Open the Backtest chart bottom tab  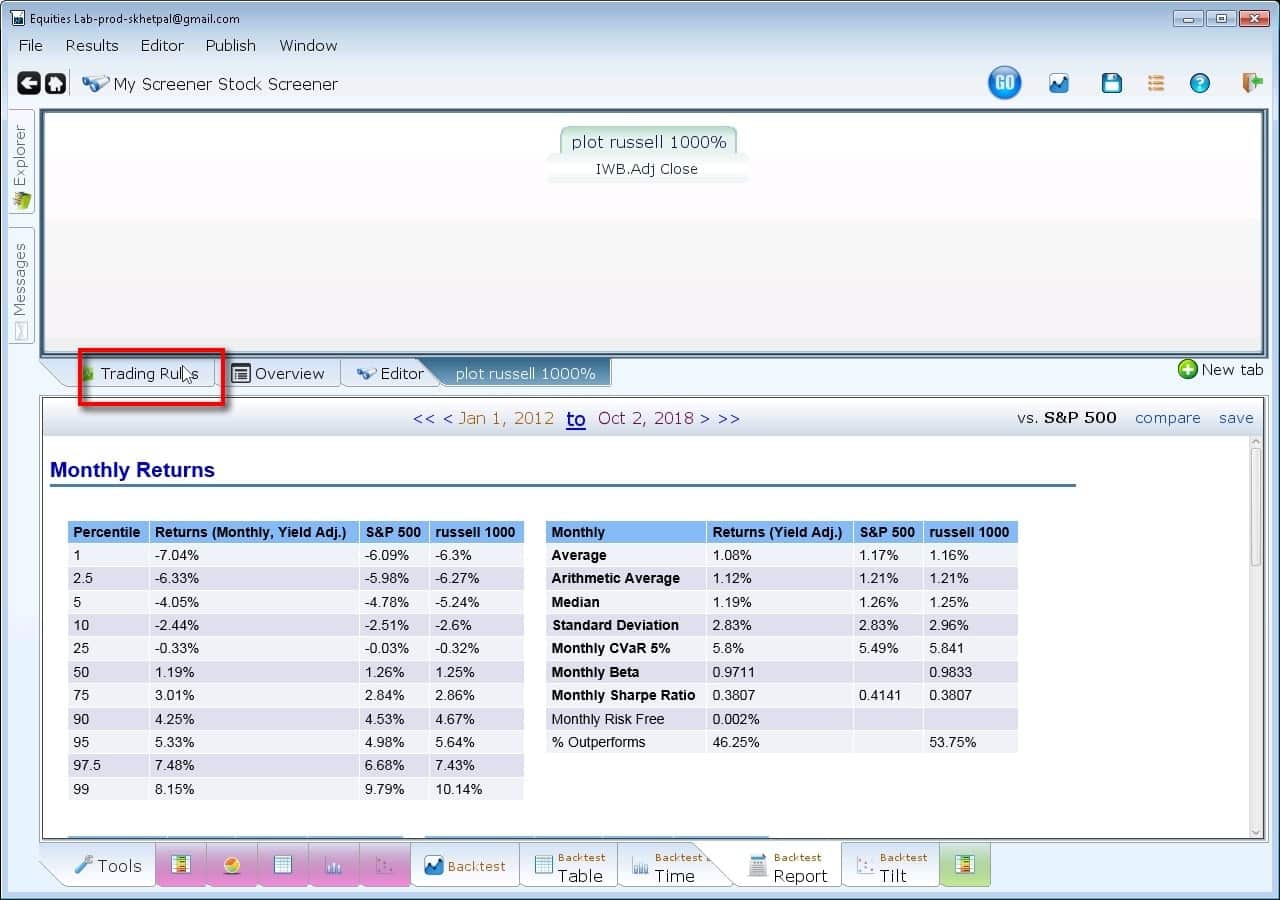coord(465,866)
